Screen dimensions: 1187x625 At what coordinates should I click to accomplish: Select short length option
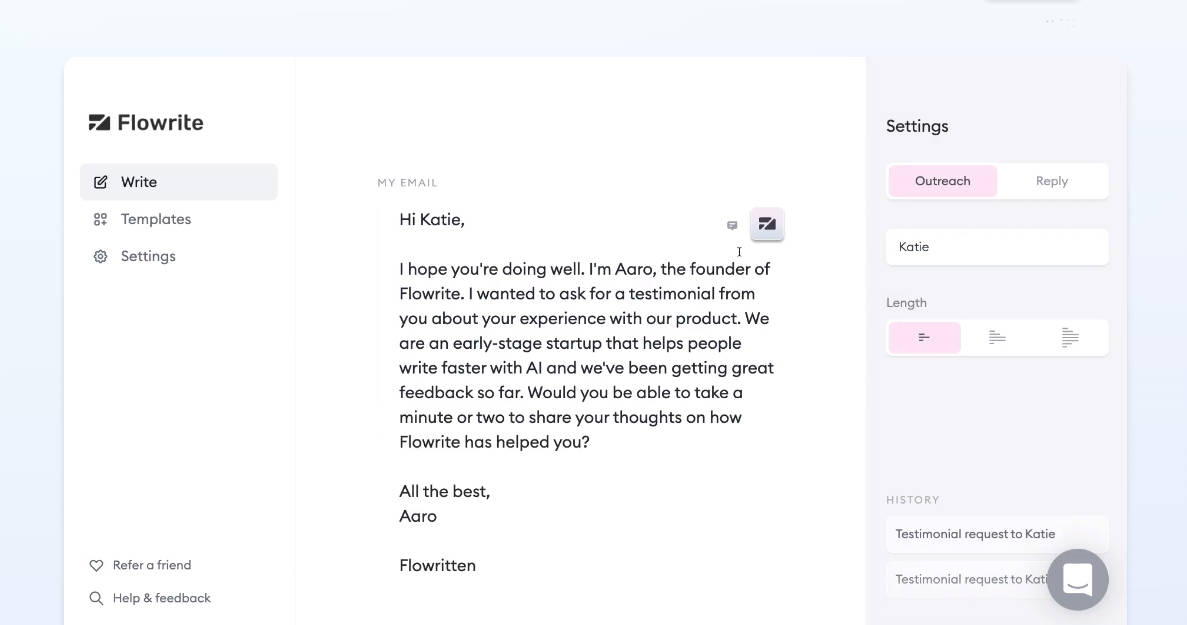(x=924, y=338)
